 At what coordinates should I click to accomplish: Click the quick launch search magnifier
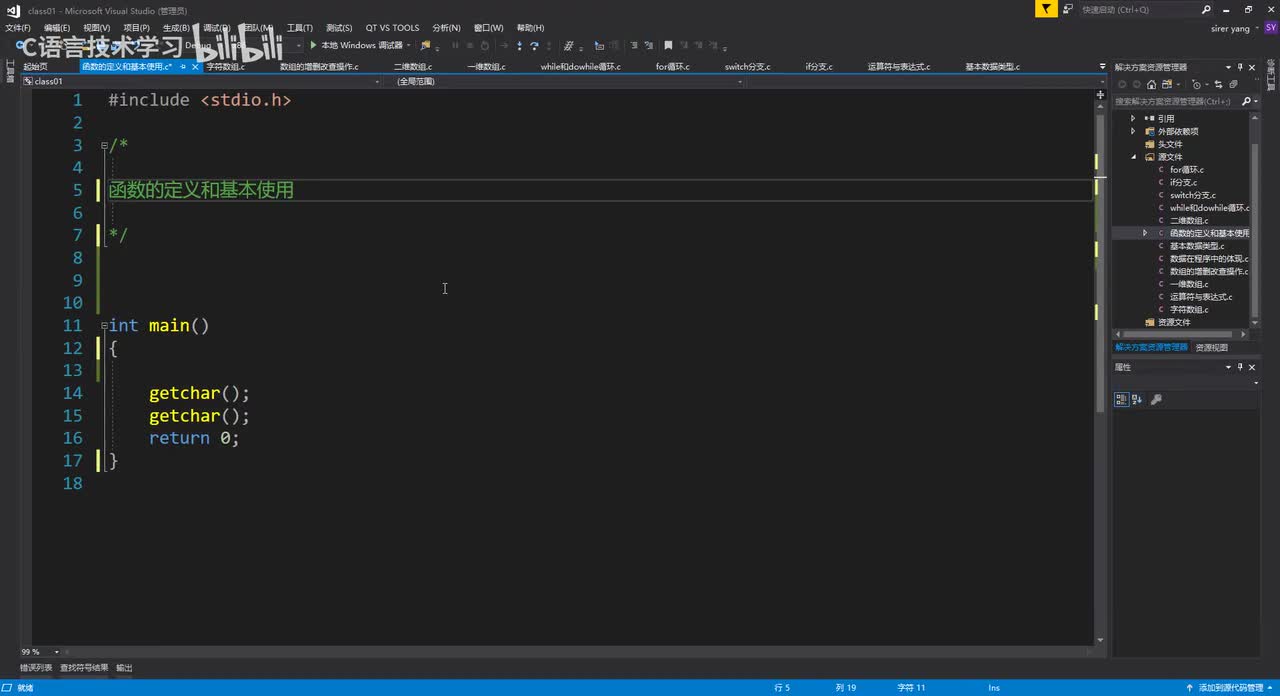(x=1206, y=9)
